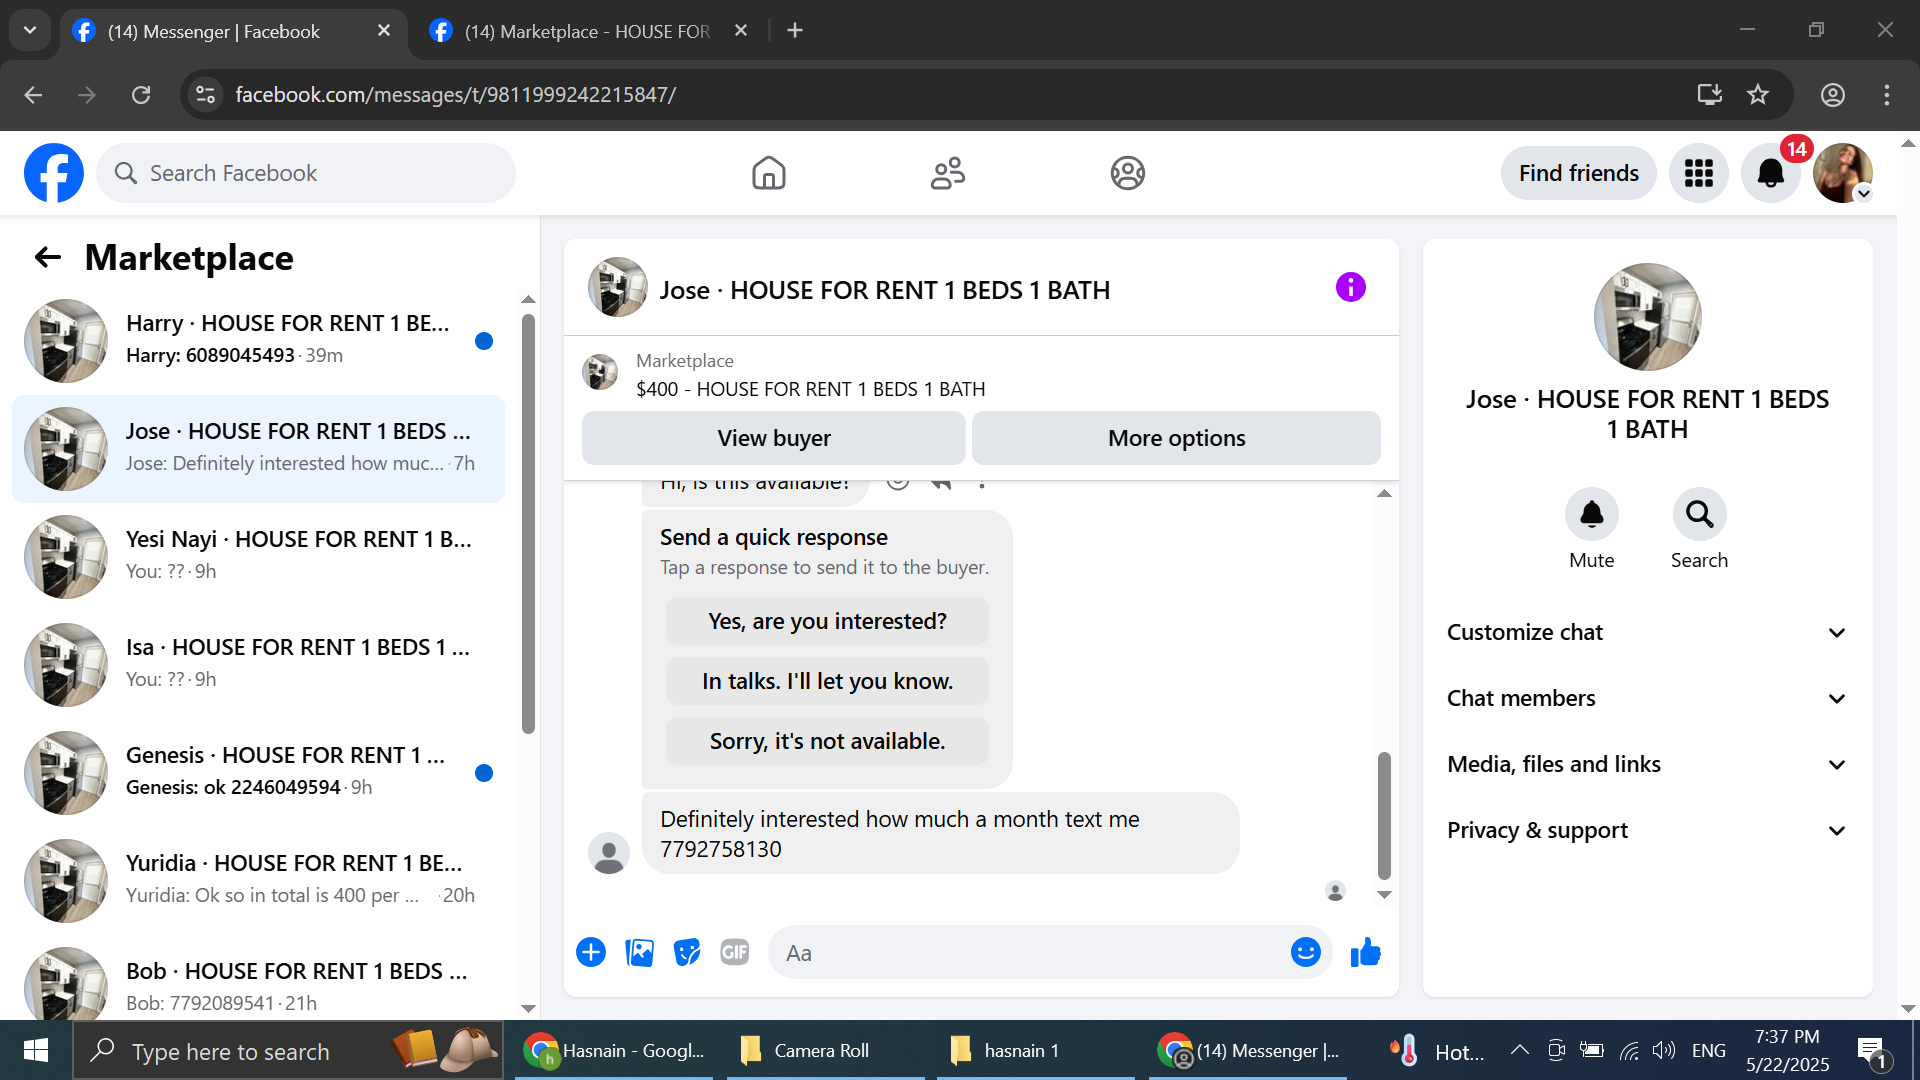Click the conversation list scrollbar
The image size is (1920, 1080).
coord(528,524)
